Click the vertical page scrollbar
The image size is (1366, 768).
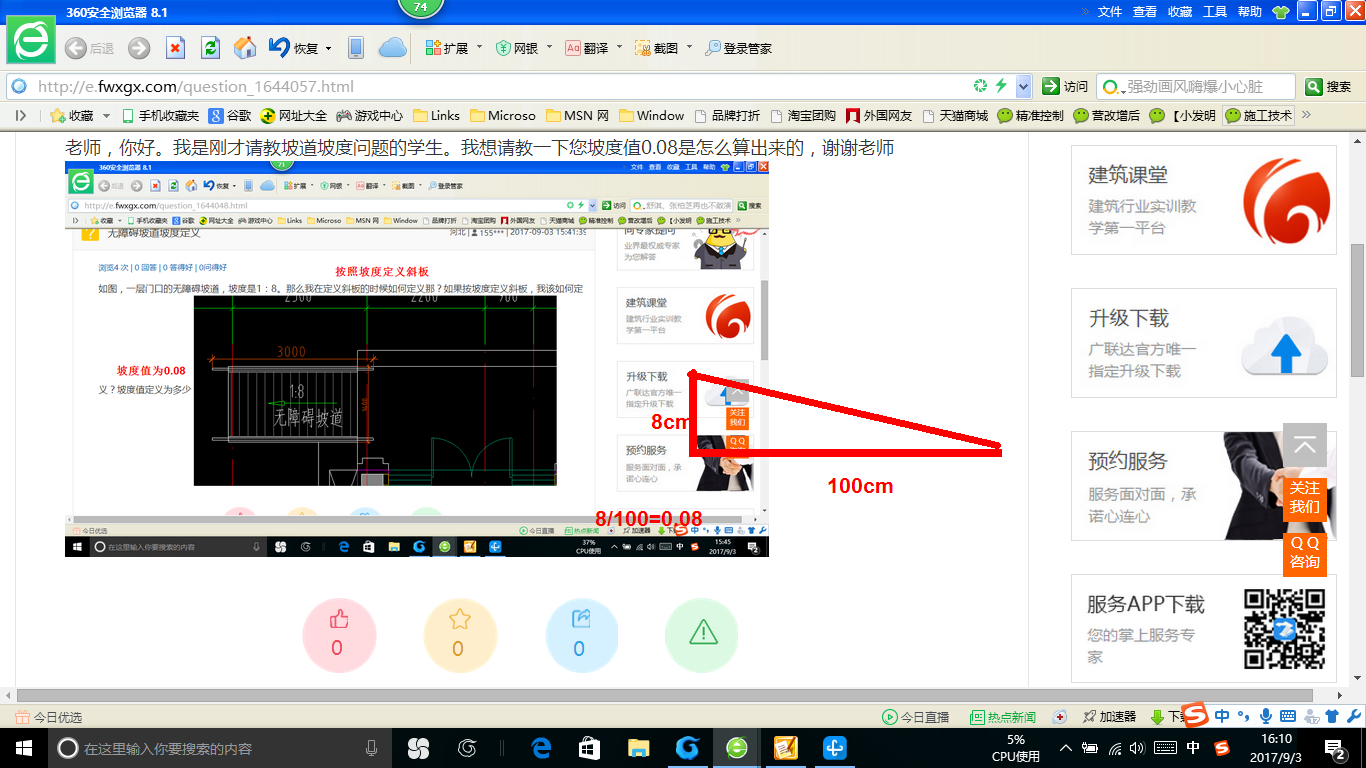pos(1357,310)
